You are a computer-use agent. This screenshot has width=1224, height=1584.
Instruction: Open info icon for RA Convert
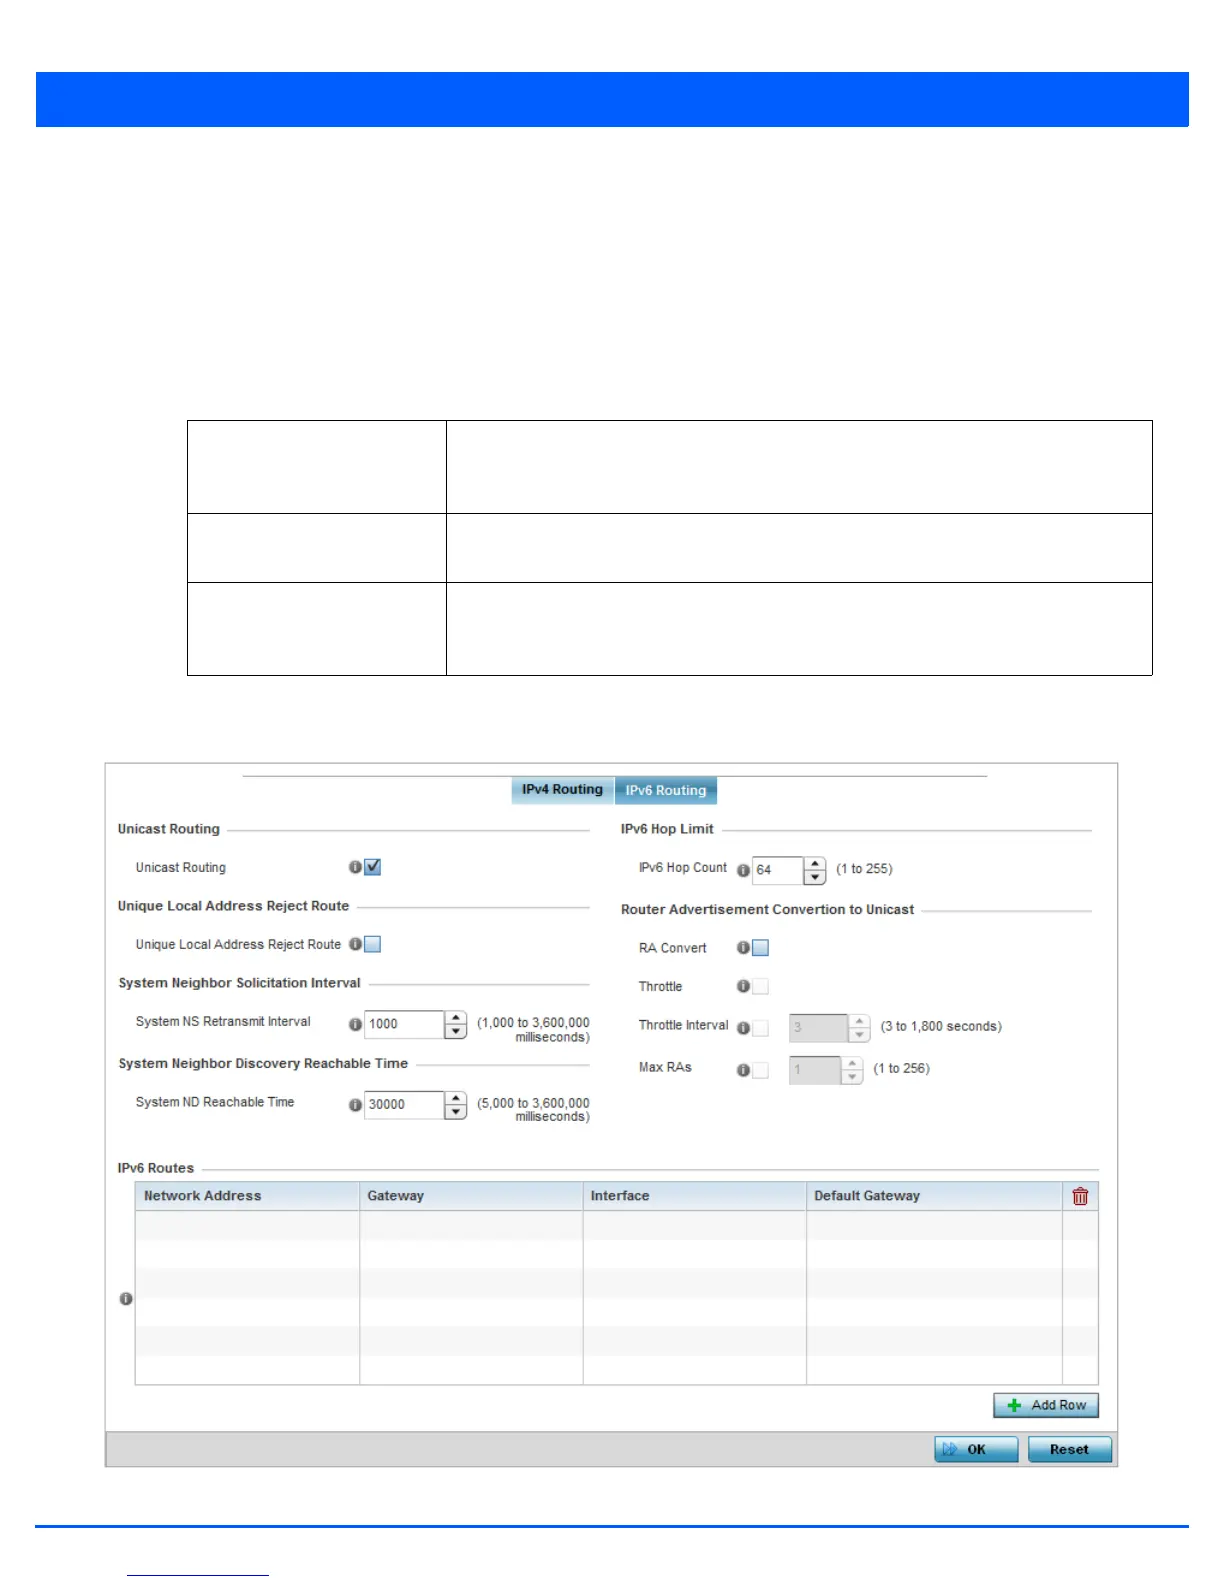[x=743, y=947]
